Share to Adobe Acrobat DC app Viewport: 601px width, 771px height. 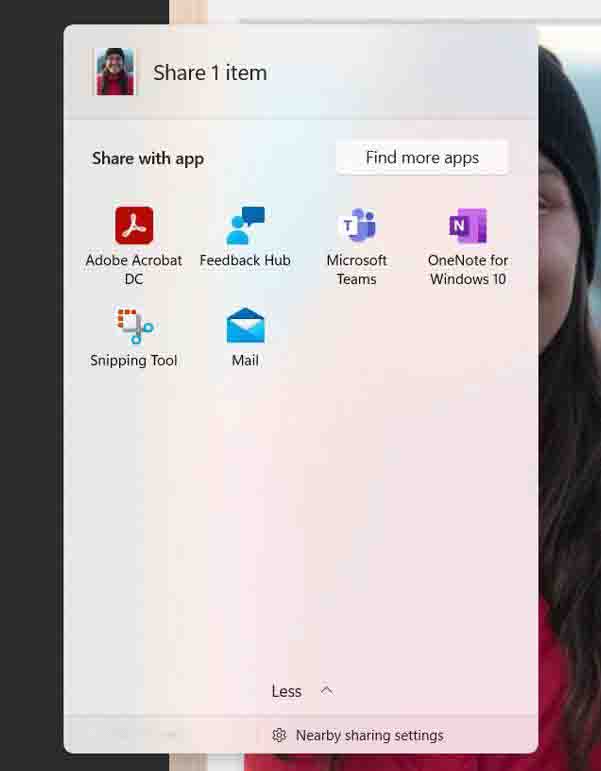[x=134, y=246]
